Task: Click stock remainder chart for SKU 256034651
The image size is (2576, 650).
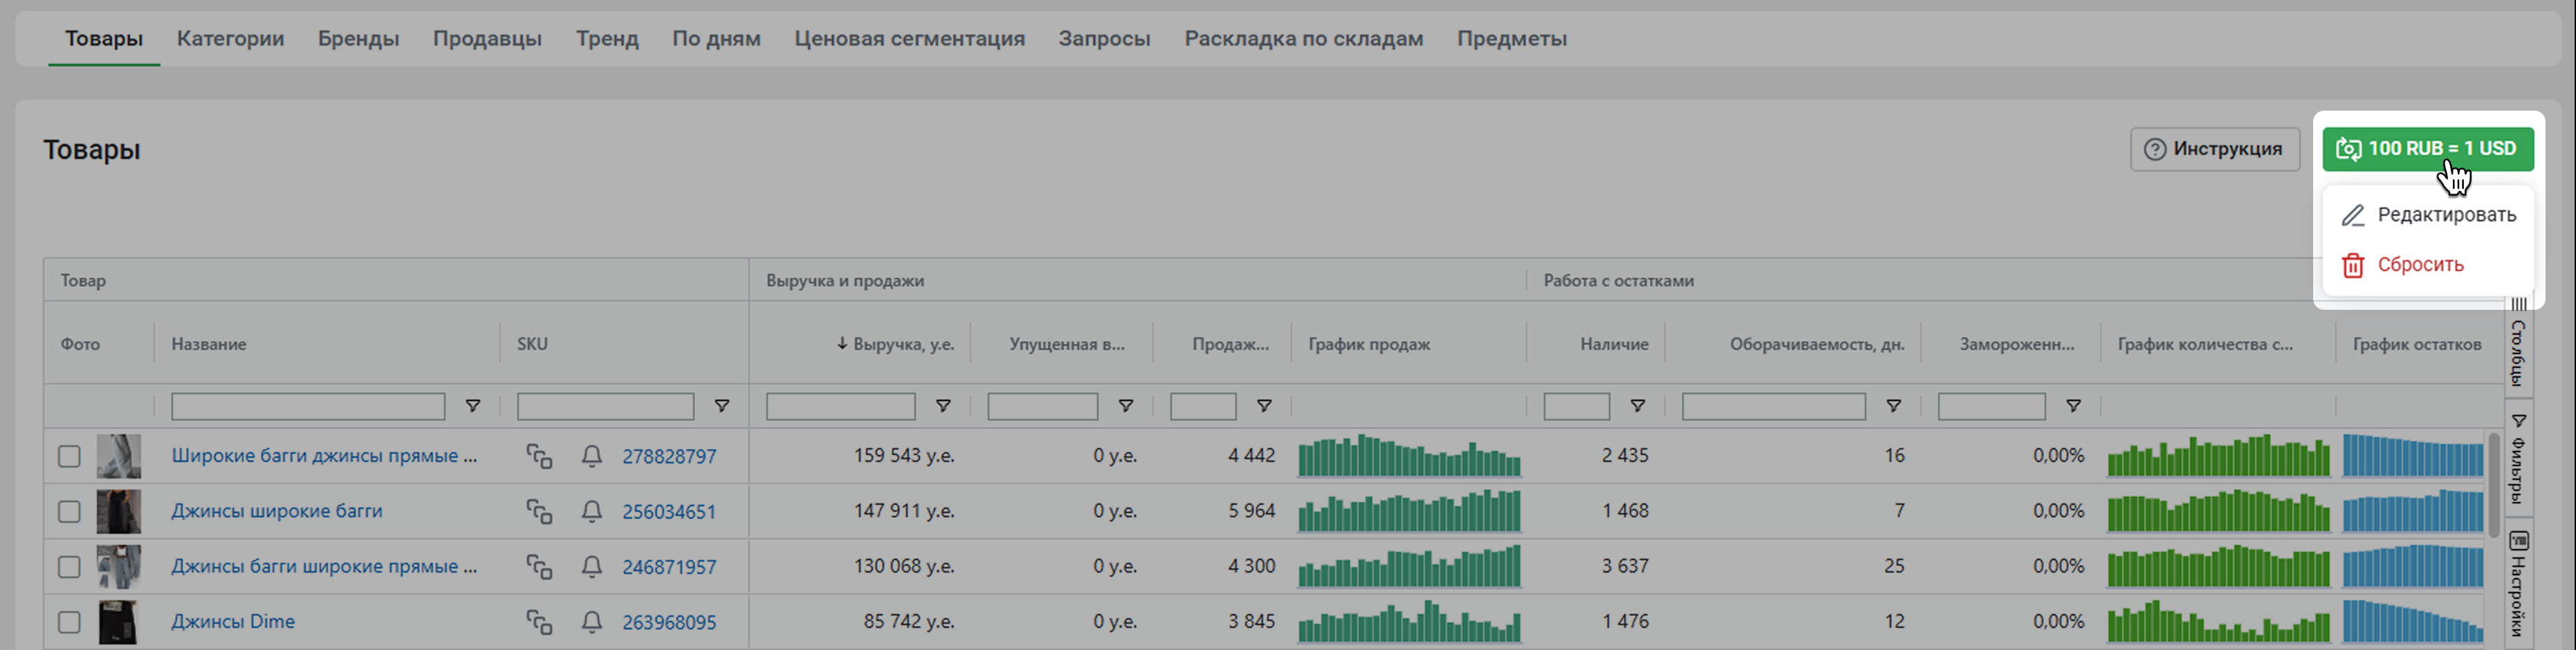Action: point(2412,511)
